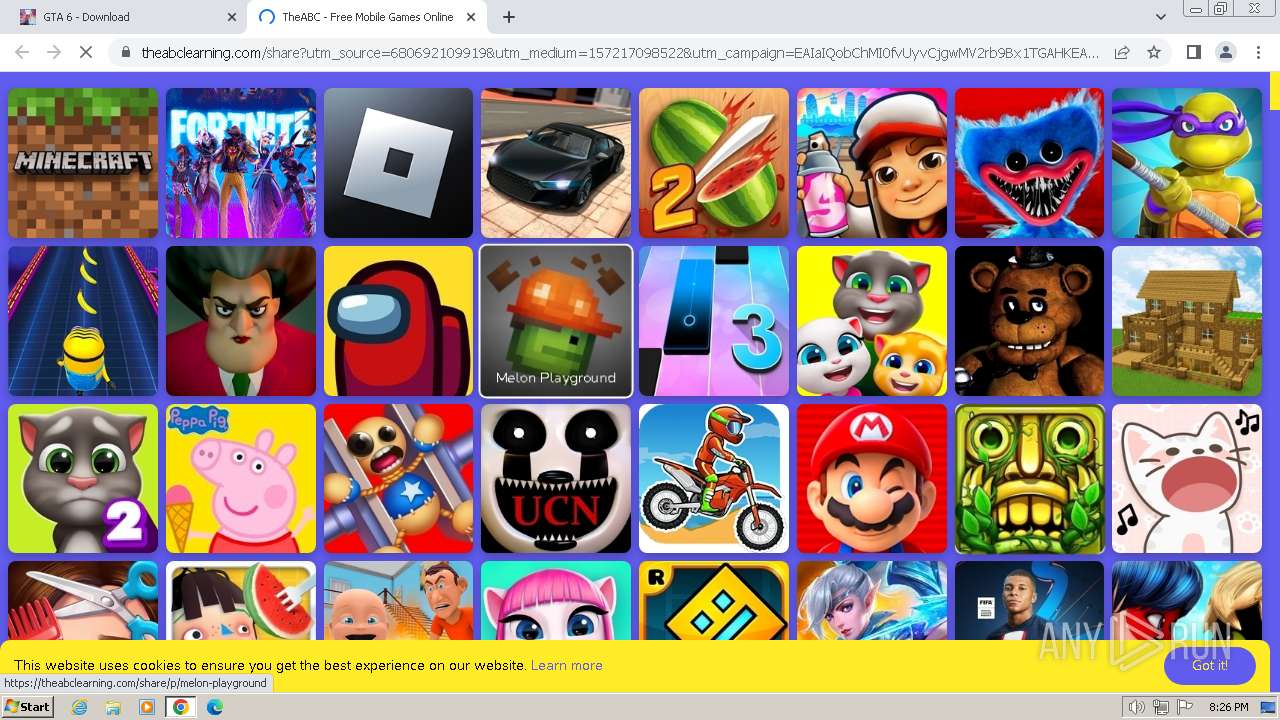Go forward to next page

click(54, 52)
